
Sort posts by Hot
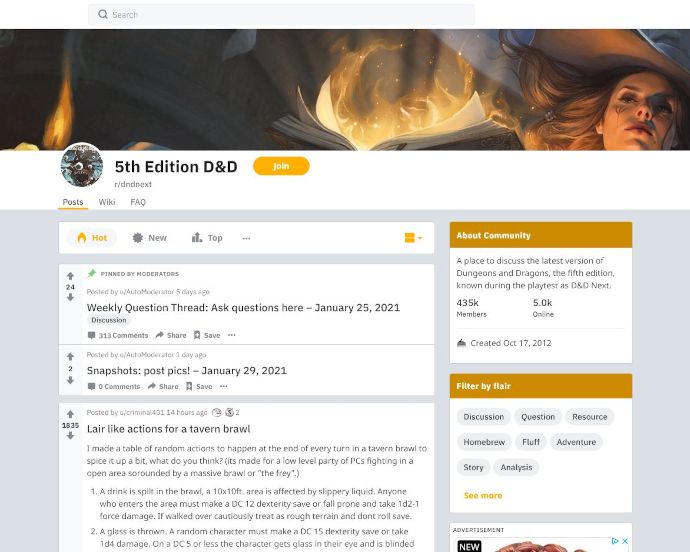(92, 238)
